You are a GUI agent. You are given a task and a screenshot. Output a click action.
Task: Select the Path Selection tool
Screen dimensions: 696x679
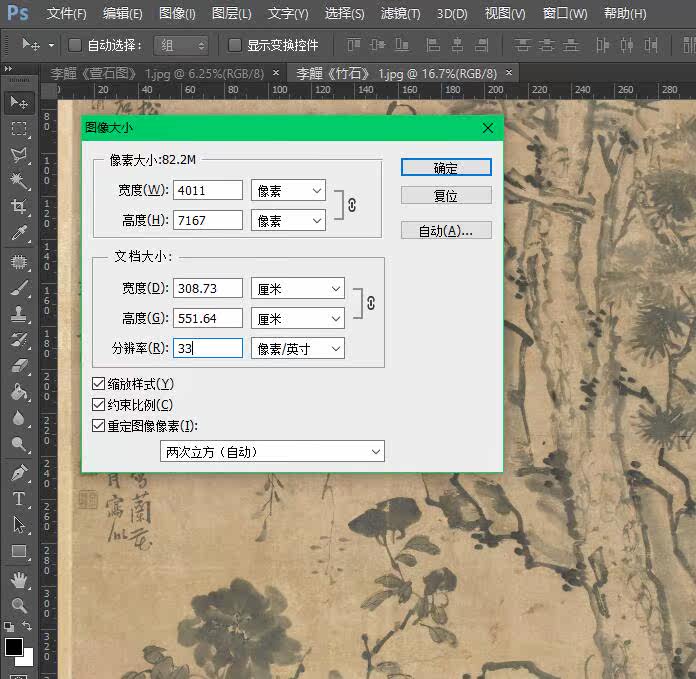19,525
